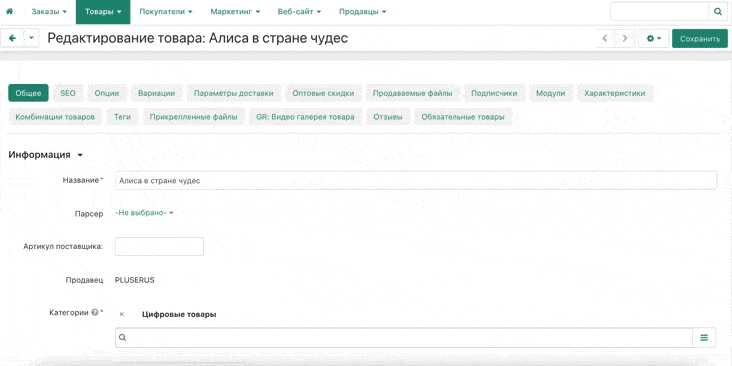This screenshot has width=732, height=366.
Task: Click the PLUSERUS vendor name
Action: click(134, 280)
